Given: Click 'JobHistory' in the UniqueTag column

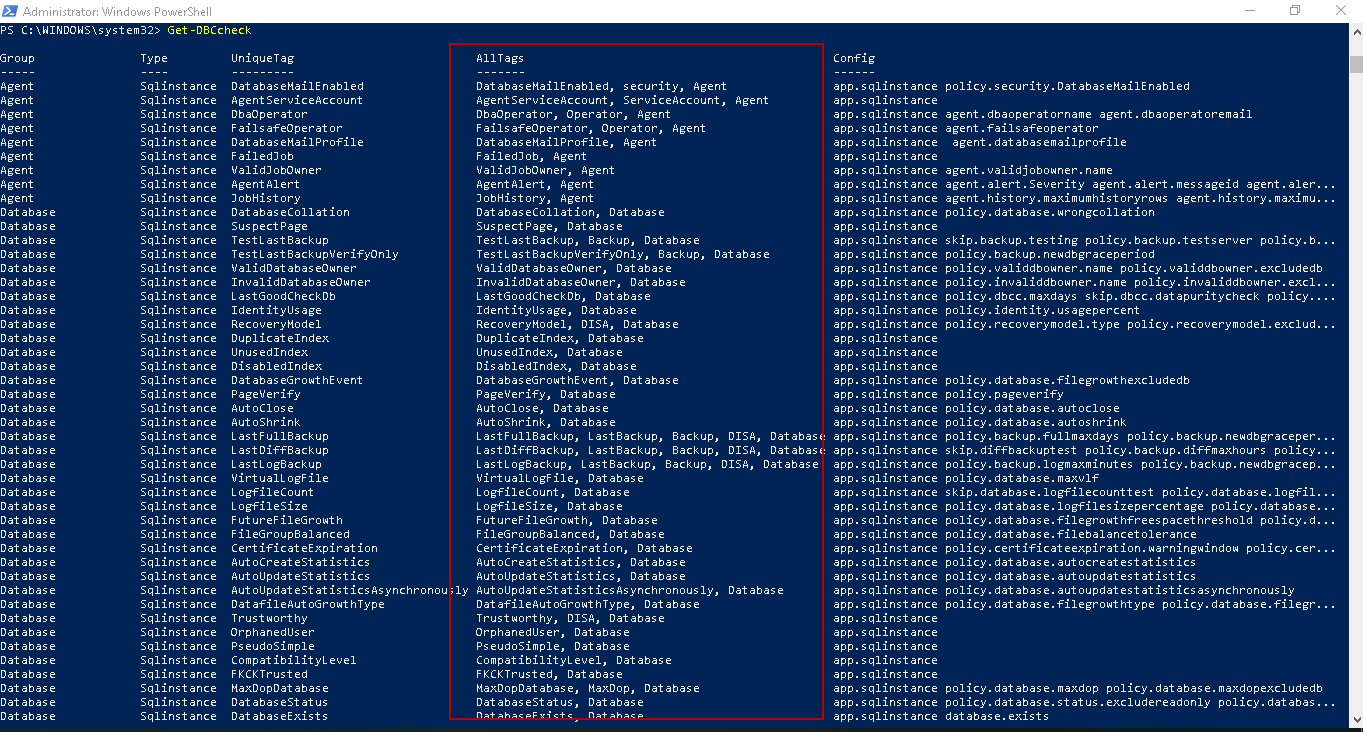Looking at the screenshot, I should (266, 198).
